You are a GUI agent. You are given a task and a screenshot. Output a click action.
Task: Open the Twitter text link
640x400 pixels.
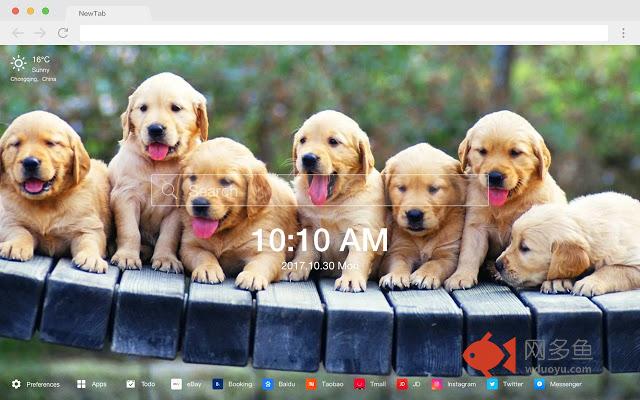click(513, 384)
